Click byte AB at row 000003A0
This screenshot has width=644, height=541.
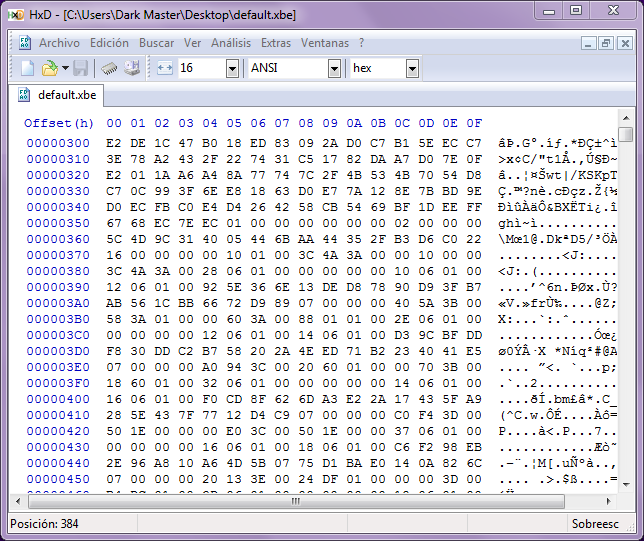(x=114, y=303)
